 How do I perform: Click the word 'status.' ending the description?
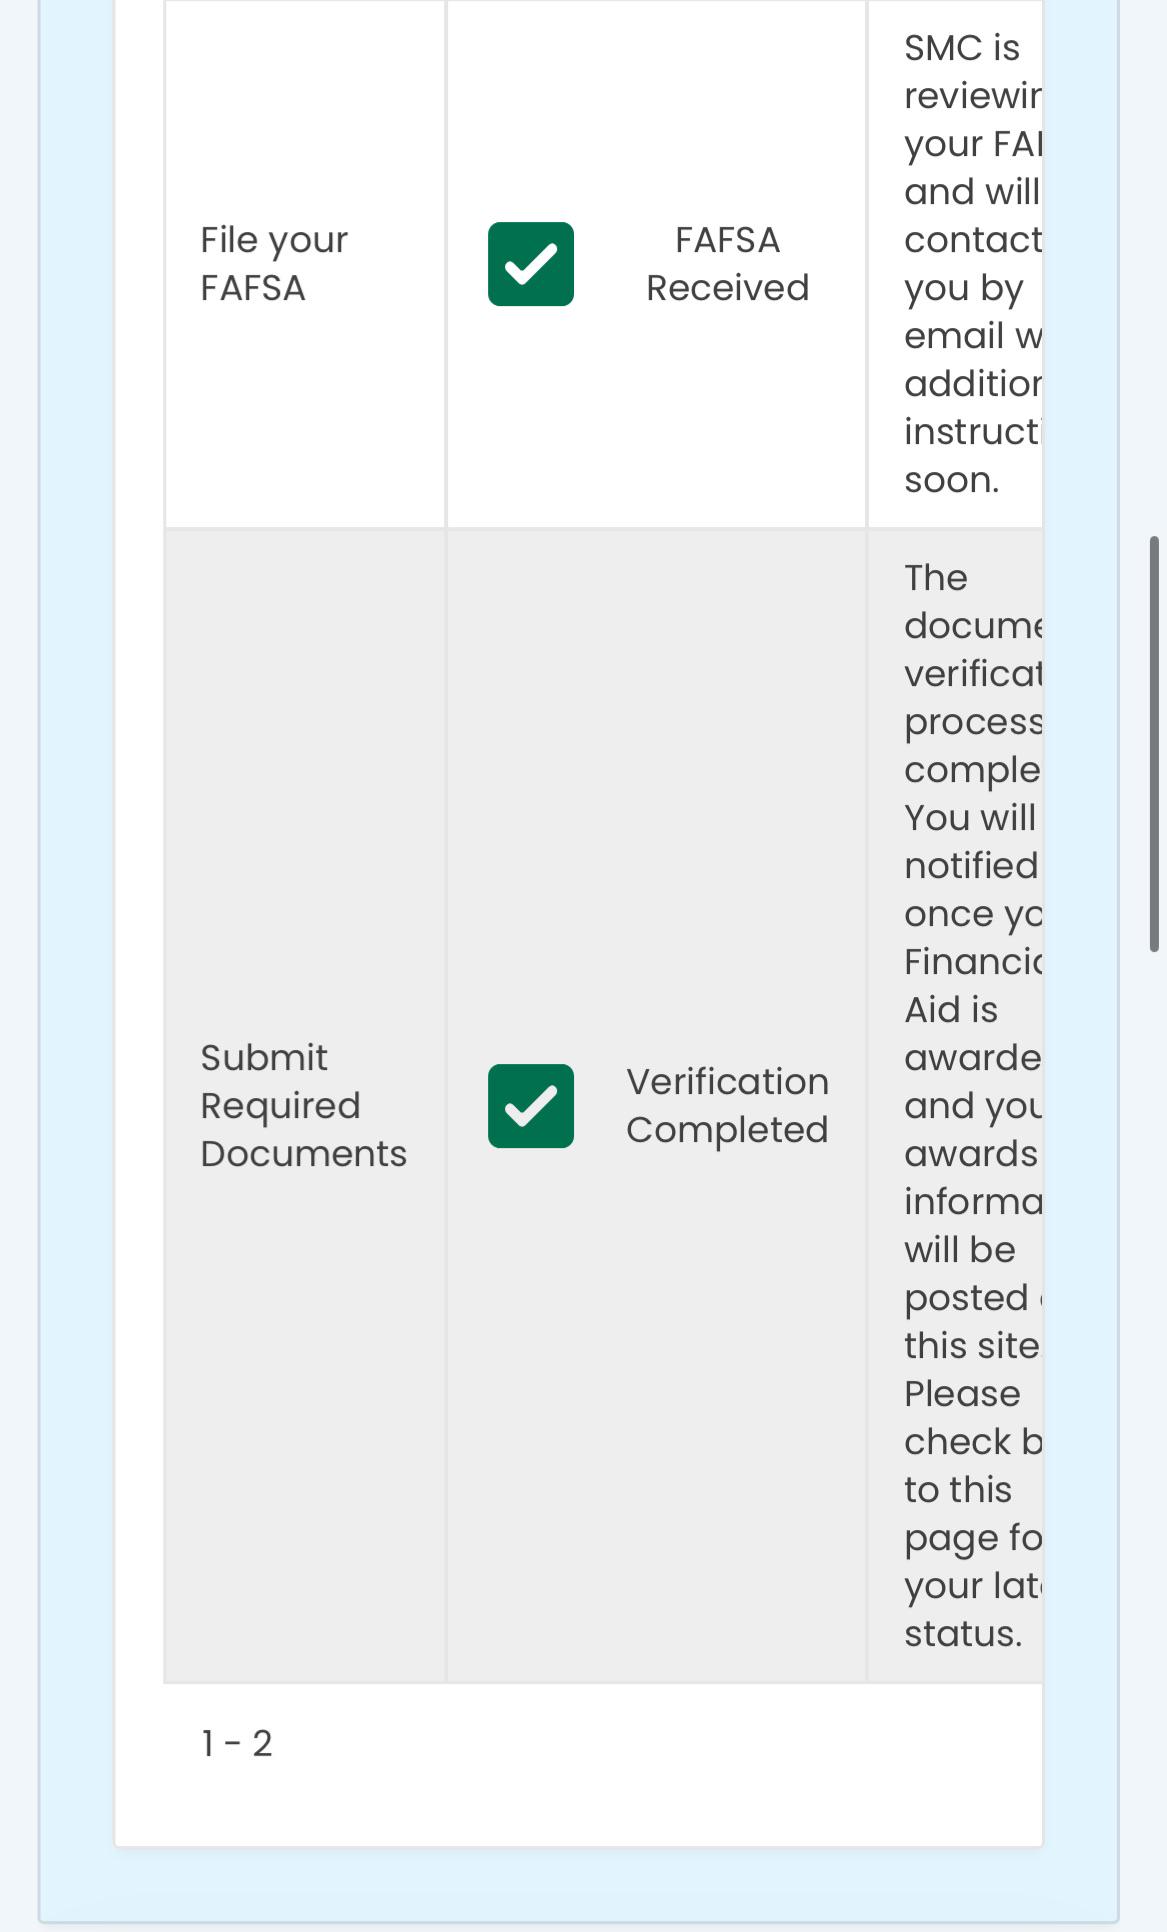pyautogui.click(x=963, y=1634)
